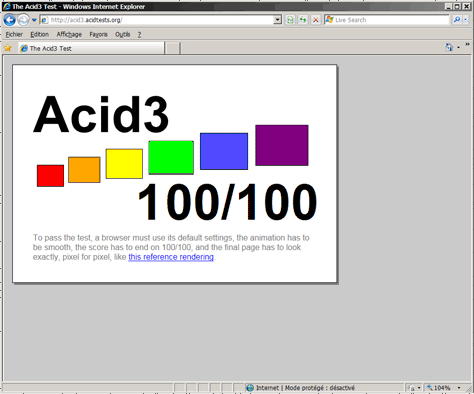The height and width of the screenshot is (394, 474).
Task: Open the Favoris menu
Action: 98,34
